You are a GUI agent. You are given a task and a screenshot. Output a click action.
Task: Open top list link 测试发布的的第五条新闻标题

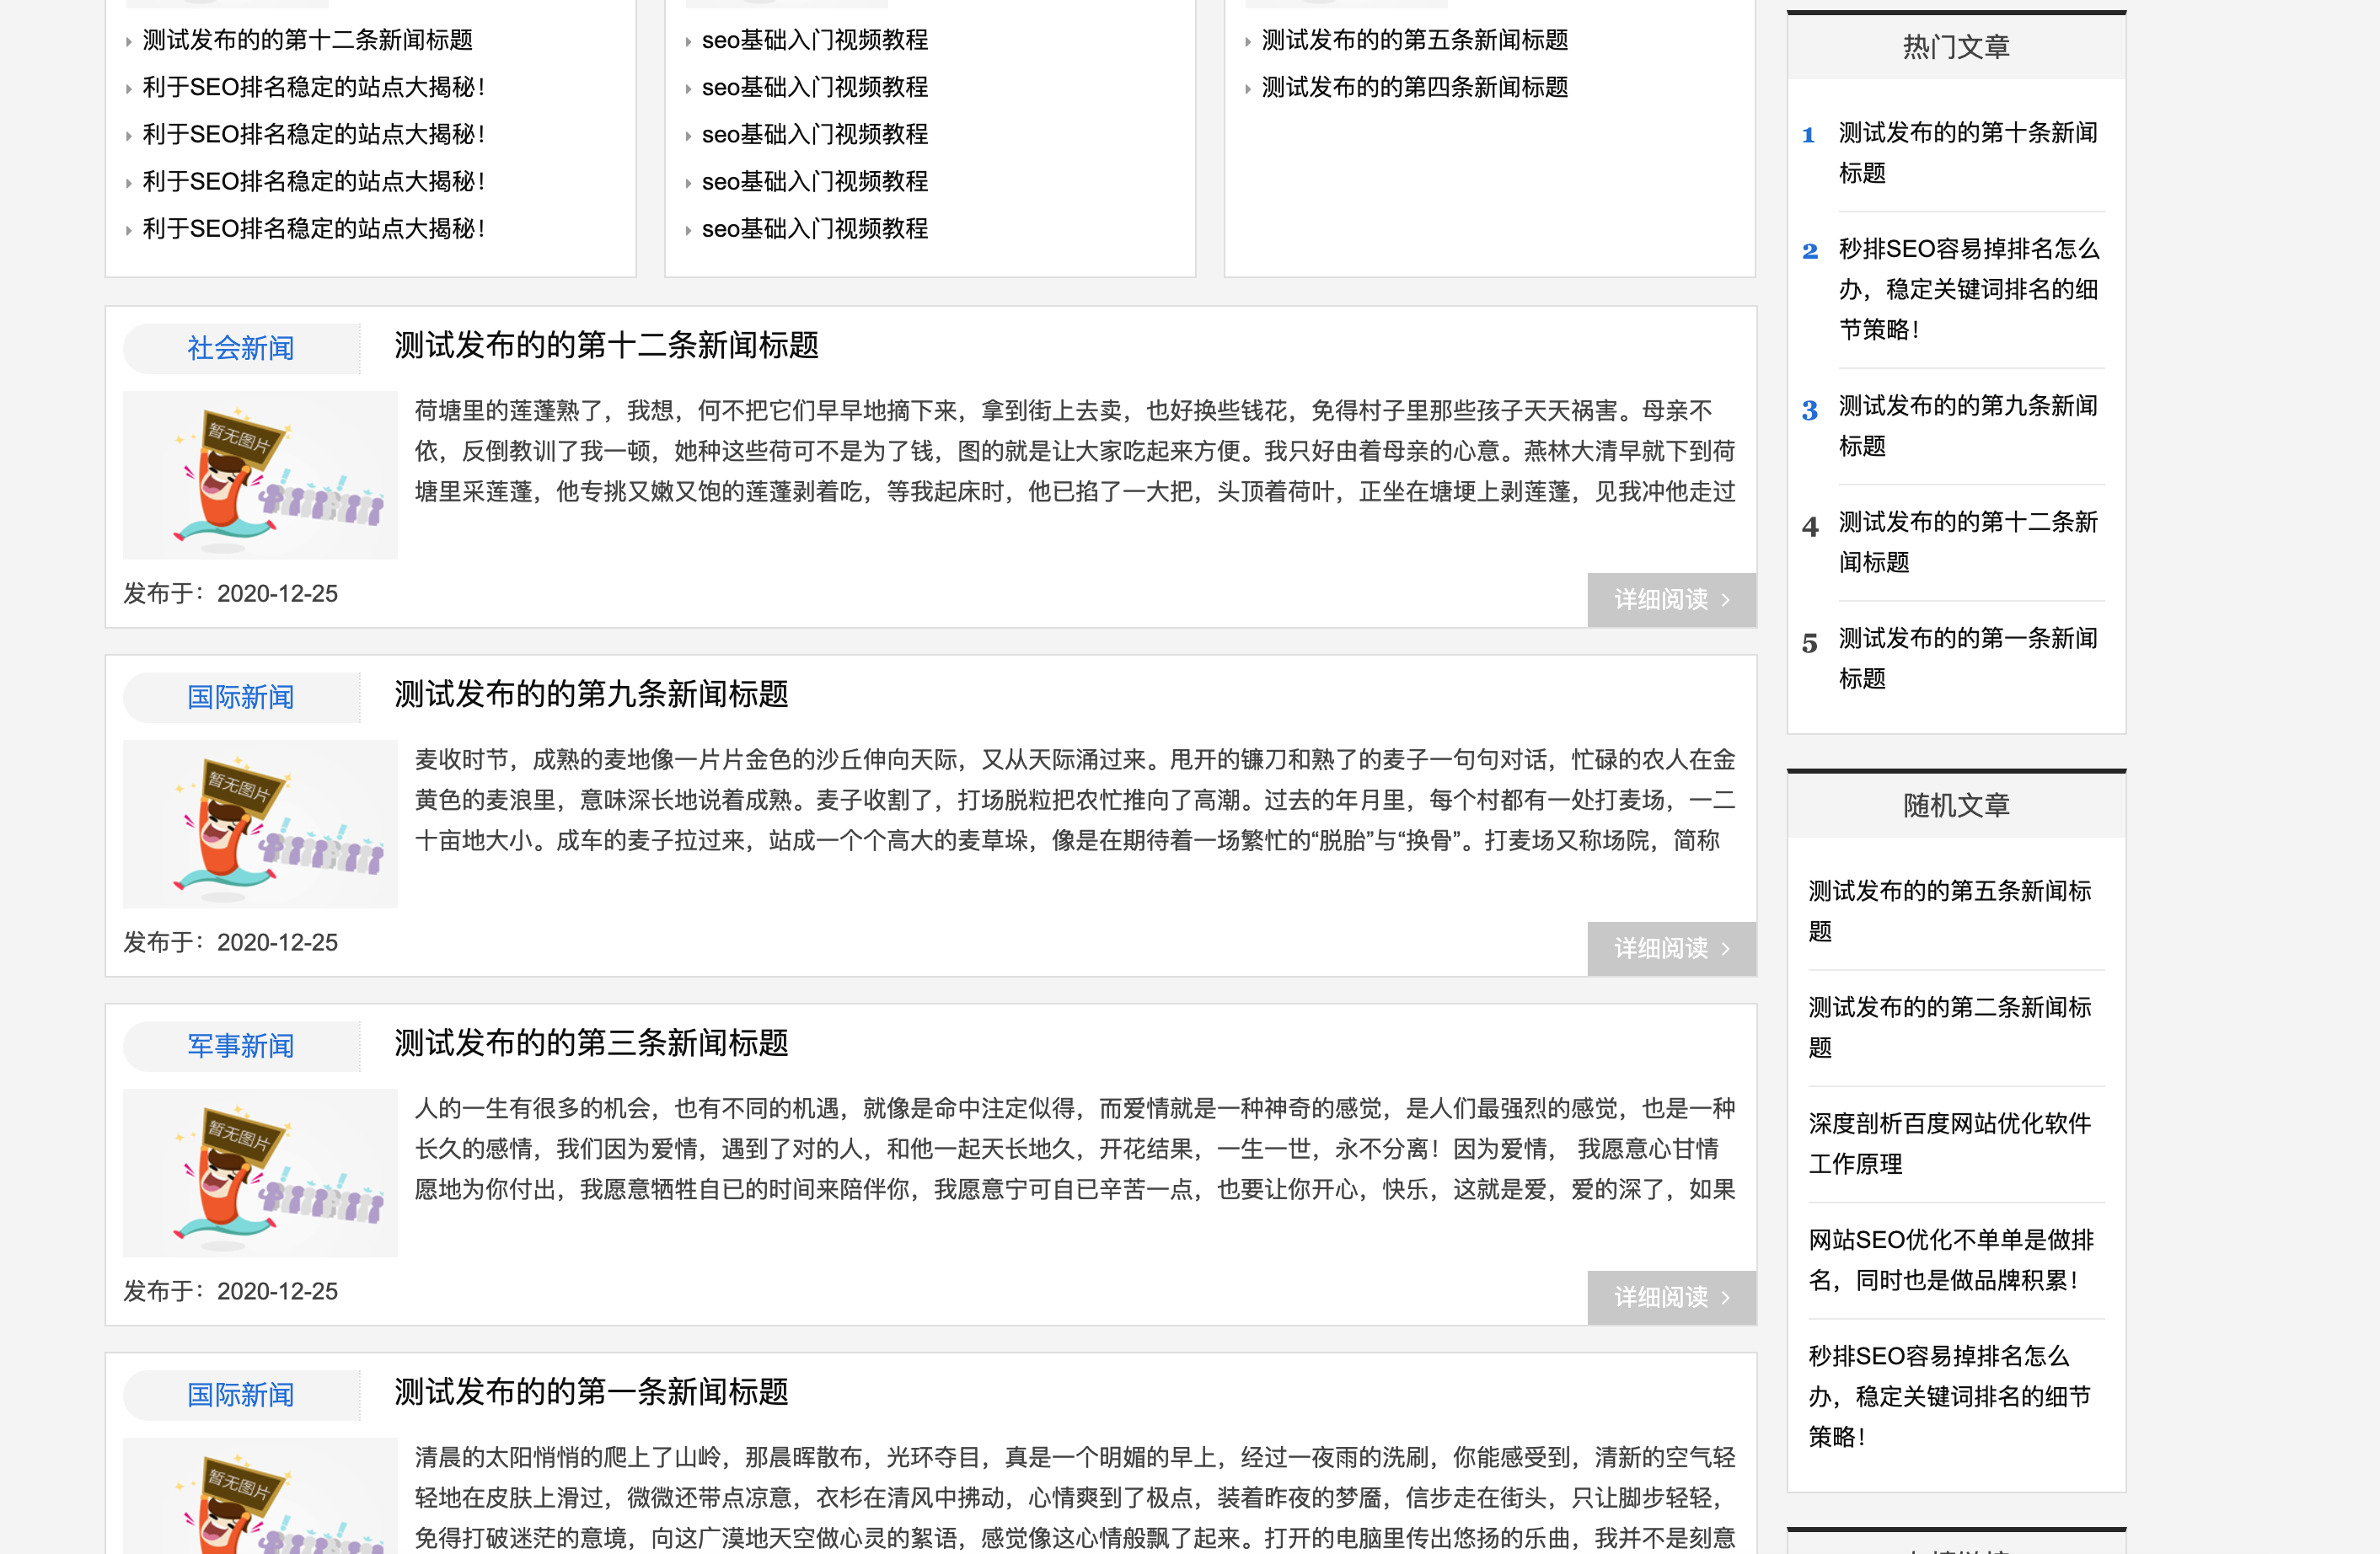(x=1414, y=40)
